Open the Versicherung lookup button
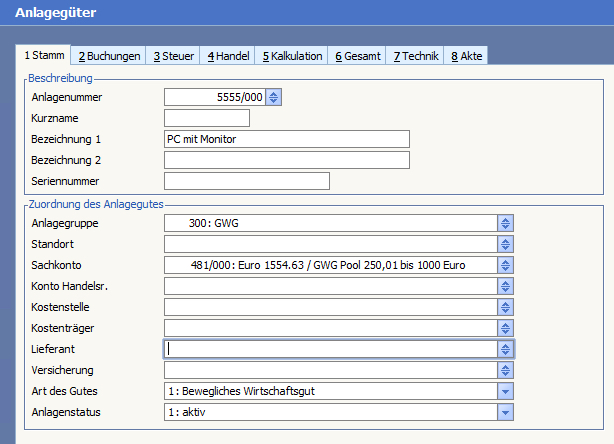The image size is (614, 444). (506, 370)
